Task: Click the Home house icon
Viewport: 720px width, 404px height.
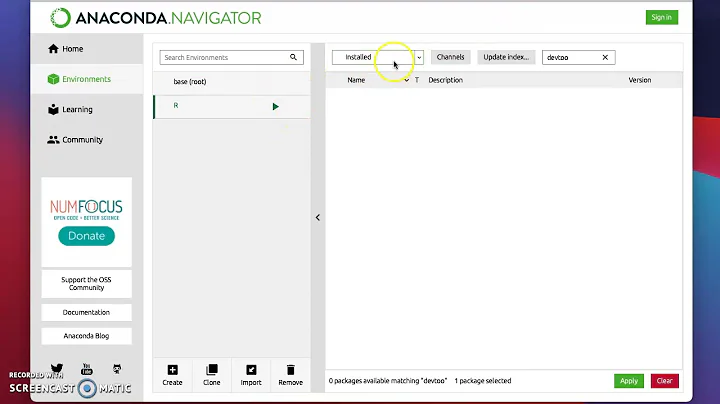Action: [x=53, y=49]
